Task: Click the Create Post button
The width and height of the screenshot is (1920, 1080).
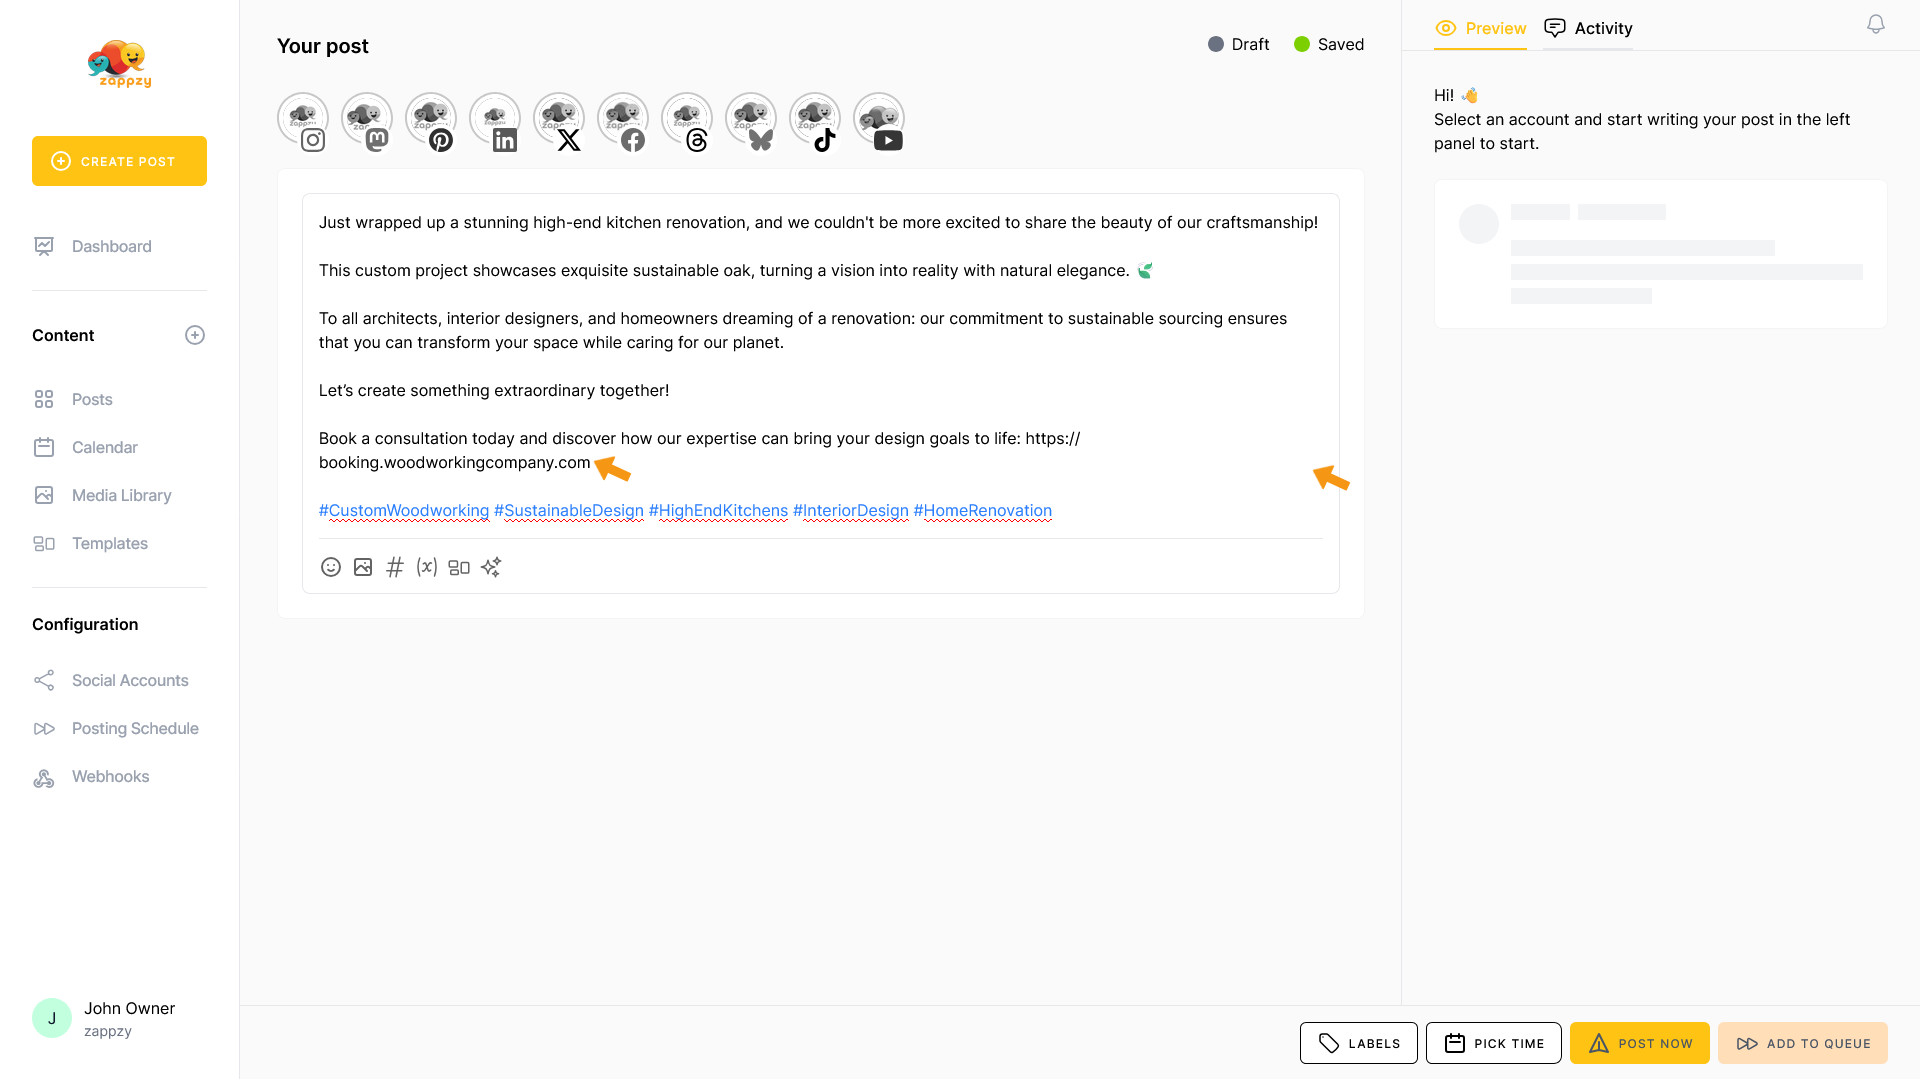Action: coord(119,161)
